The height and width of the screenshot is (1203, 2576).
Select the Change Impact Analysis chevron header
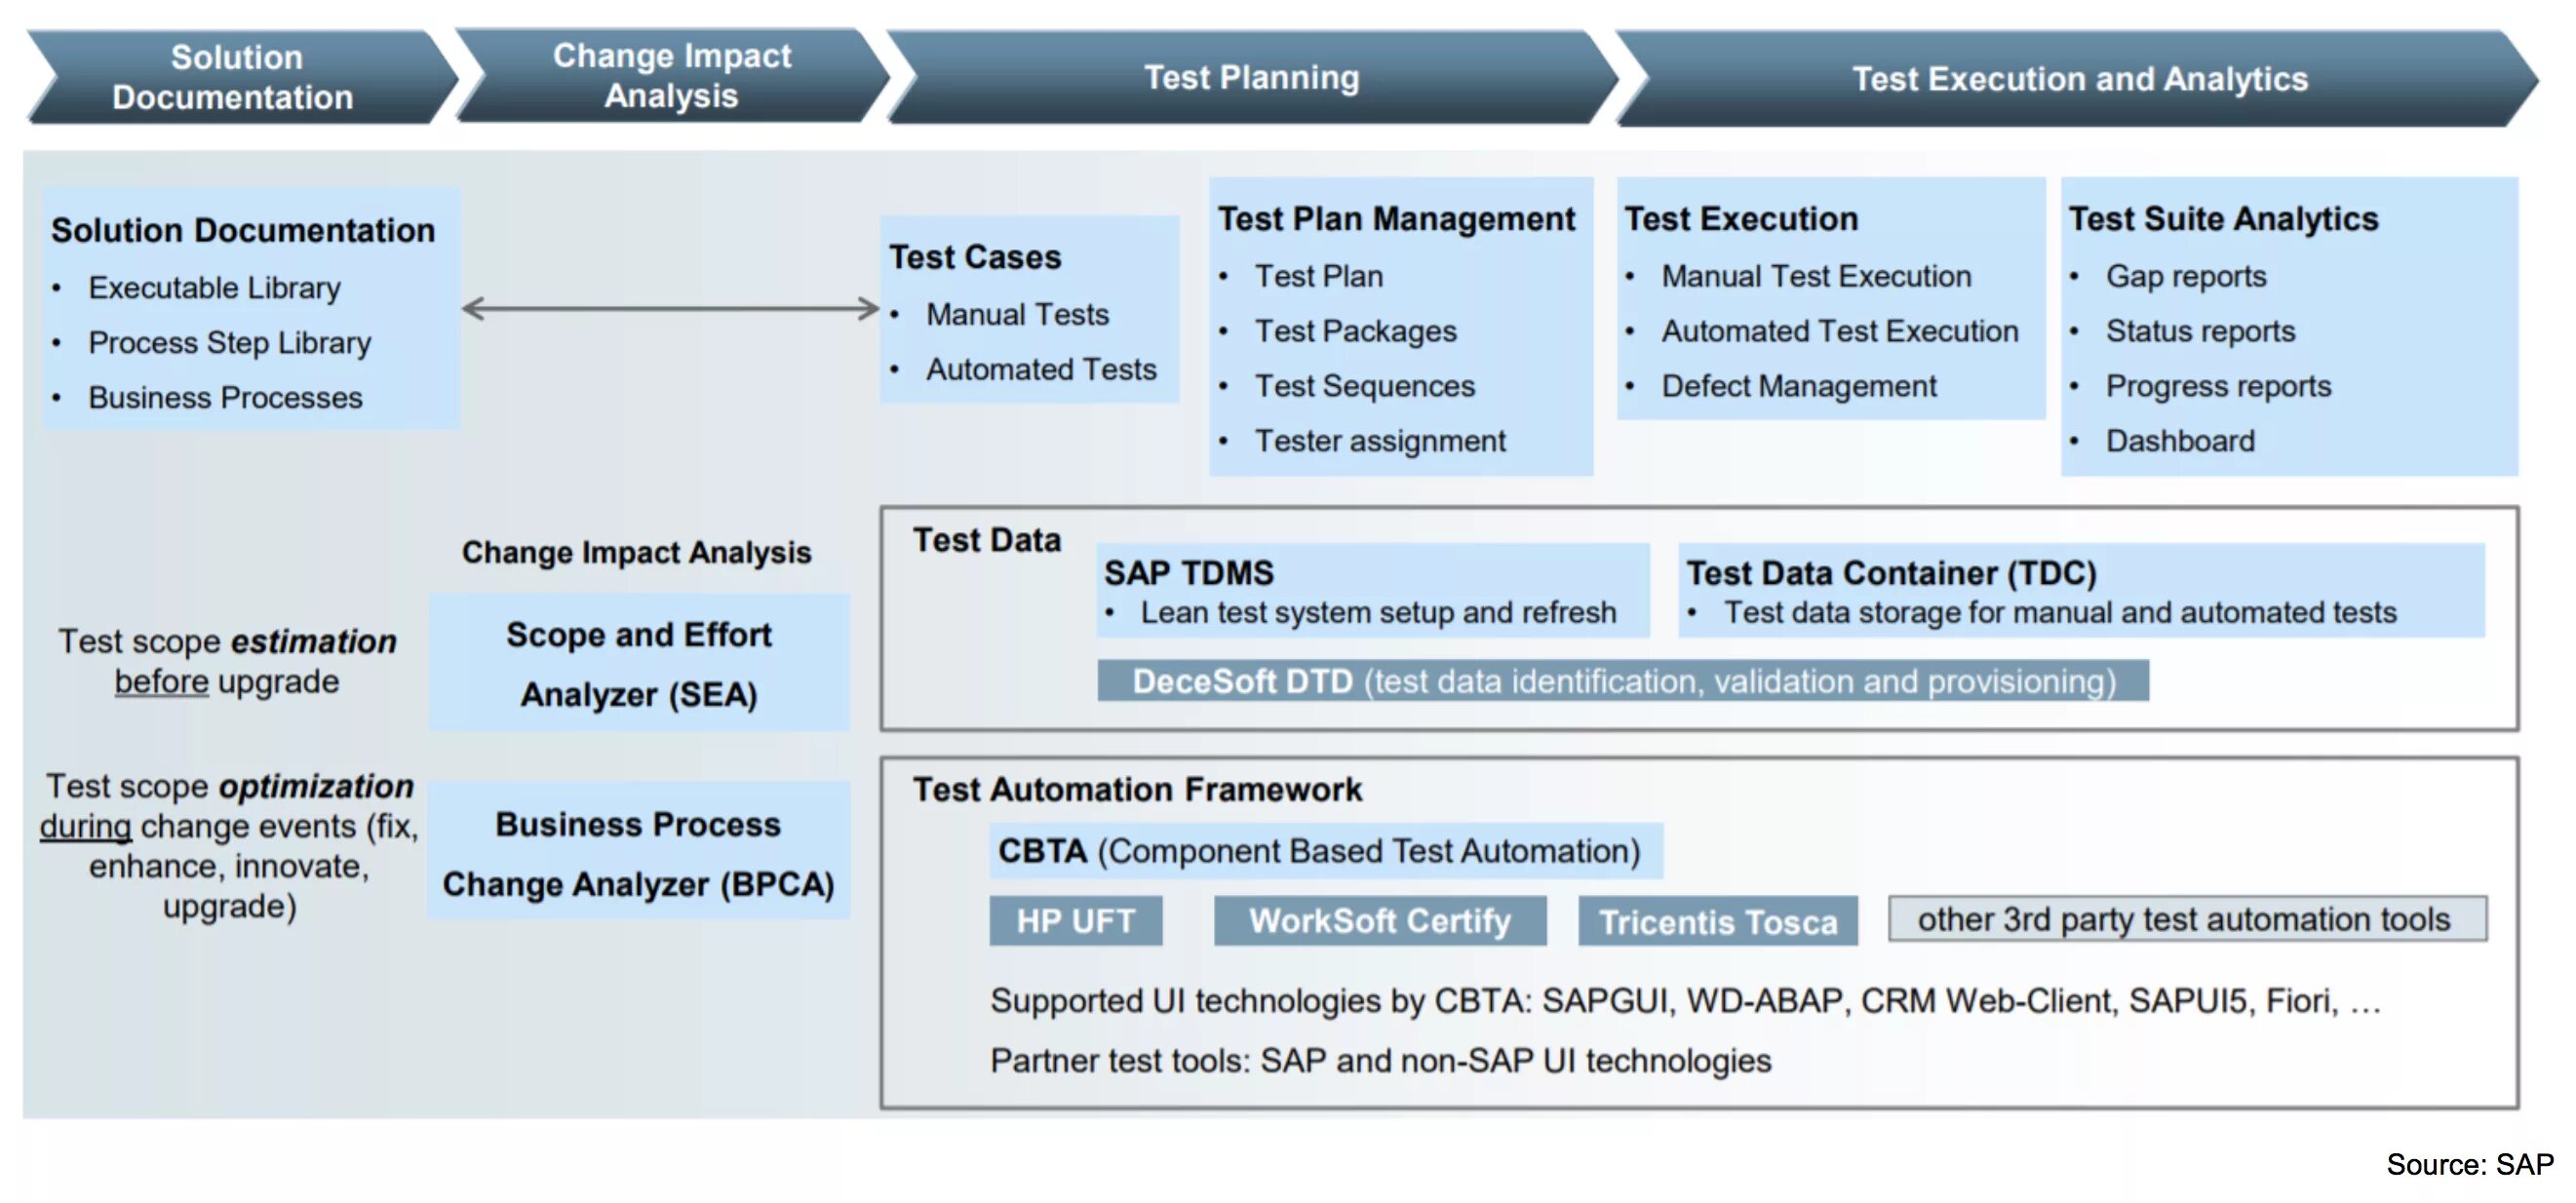671,76
